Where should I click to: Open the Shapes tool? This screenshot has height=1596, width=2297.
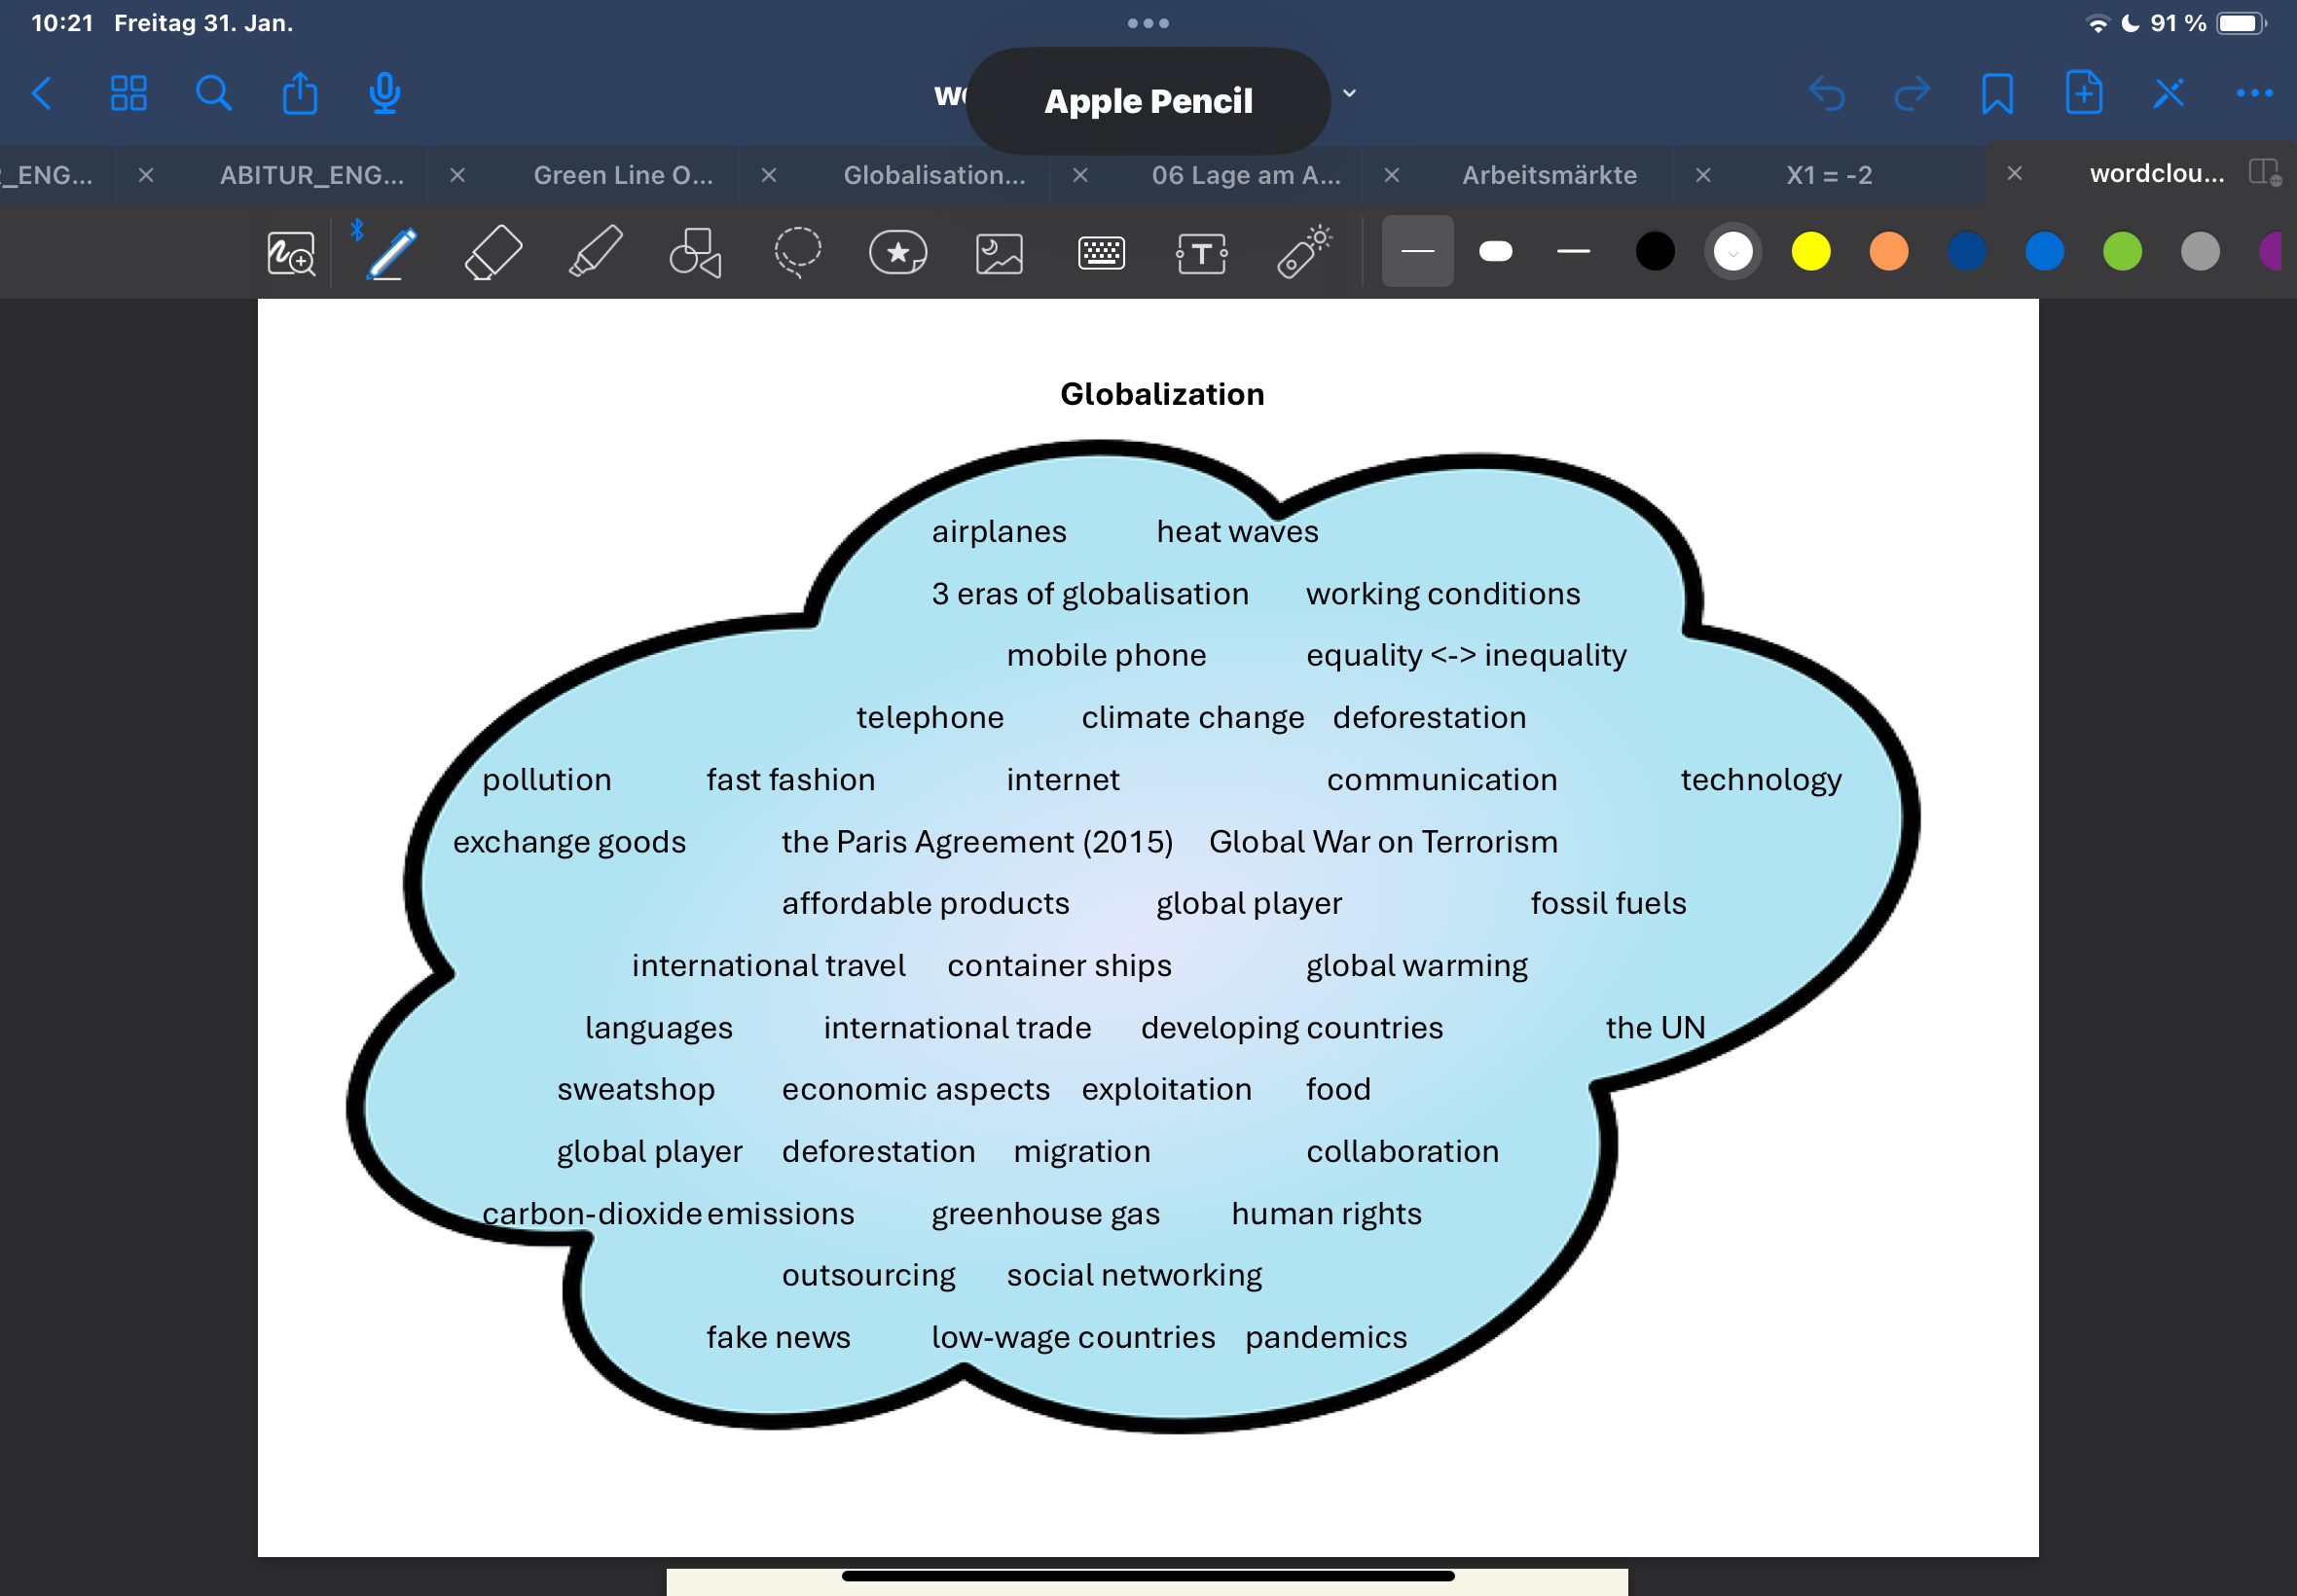(x=695, y=252)
